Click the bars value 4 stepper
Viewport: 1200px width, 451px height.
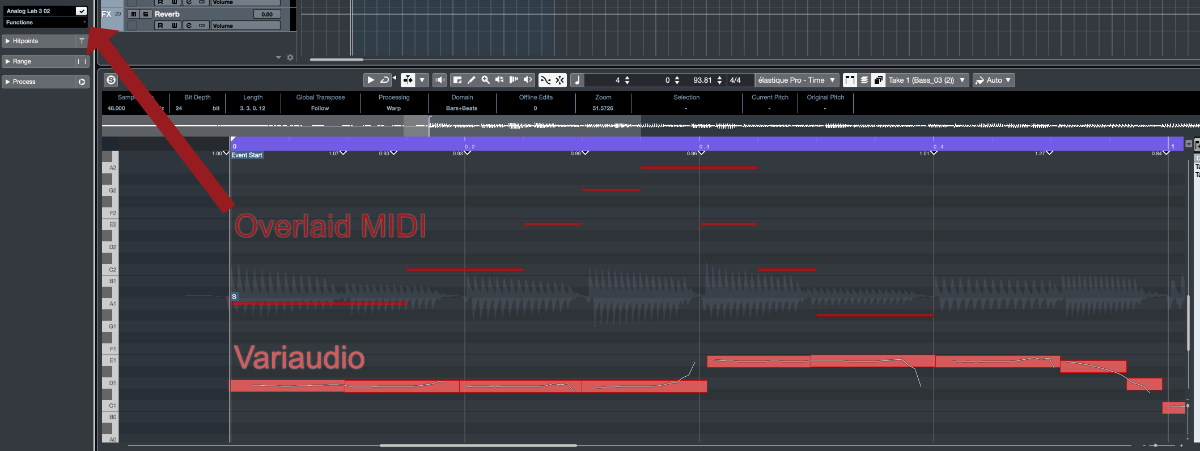[x=626, y=80]
